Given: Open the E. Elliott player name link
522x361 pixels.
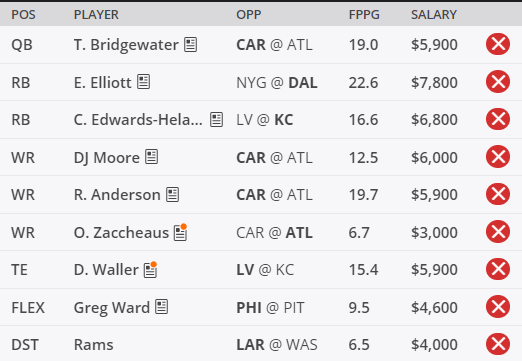Looking at the screenshot, I should coord(103,82).
